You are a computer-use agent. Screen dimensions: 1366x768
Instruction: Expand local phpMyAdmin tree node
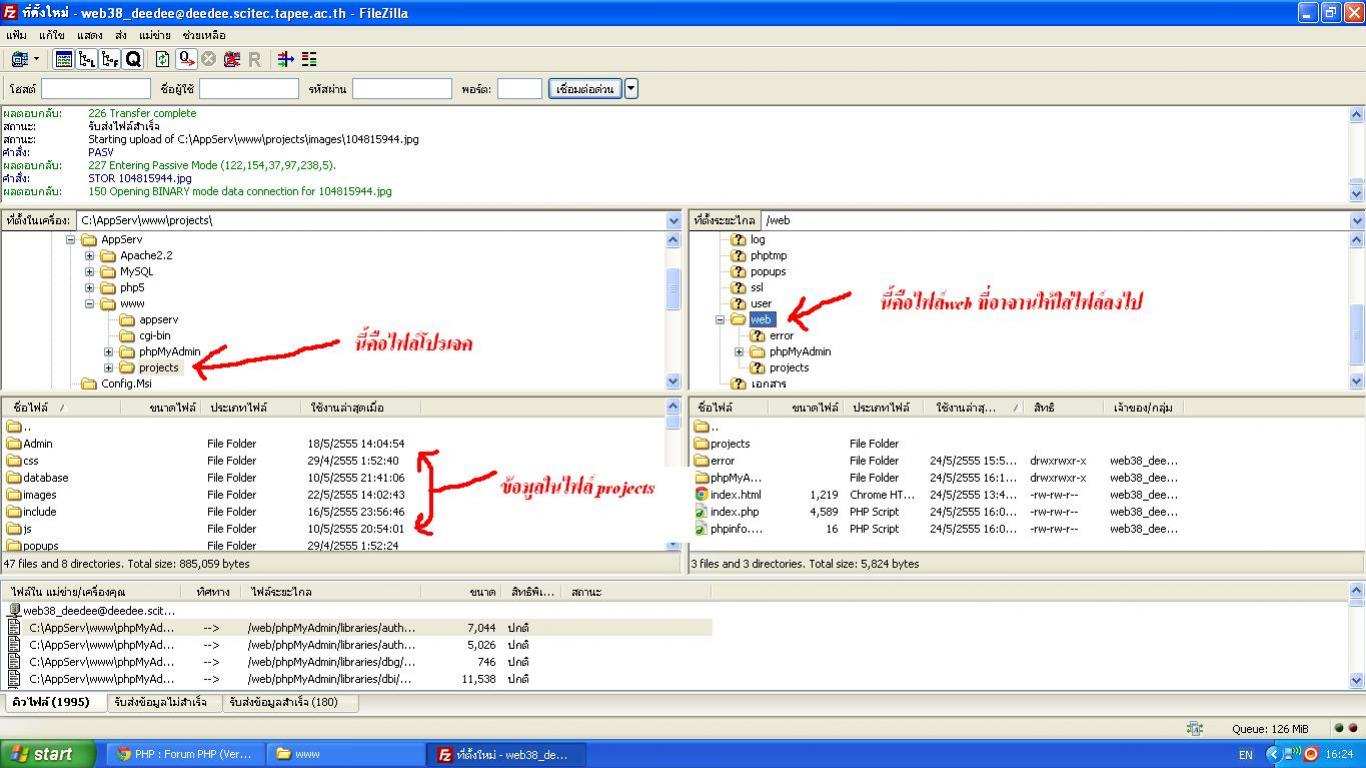pos(109,352)
